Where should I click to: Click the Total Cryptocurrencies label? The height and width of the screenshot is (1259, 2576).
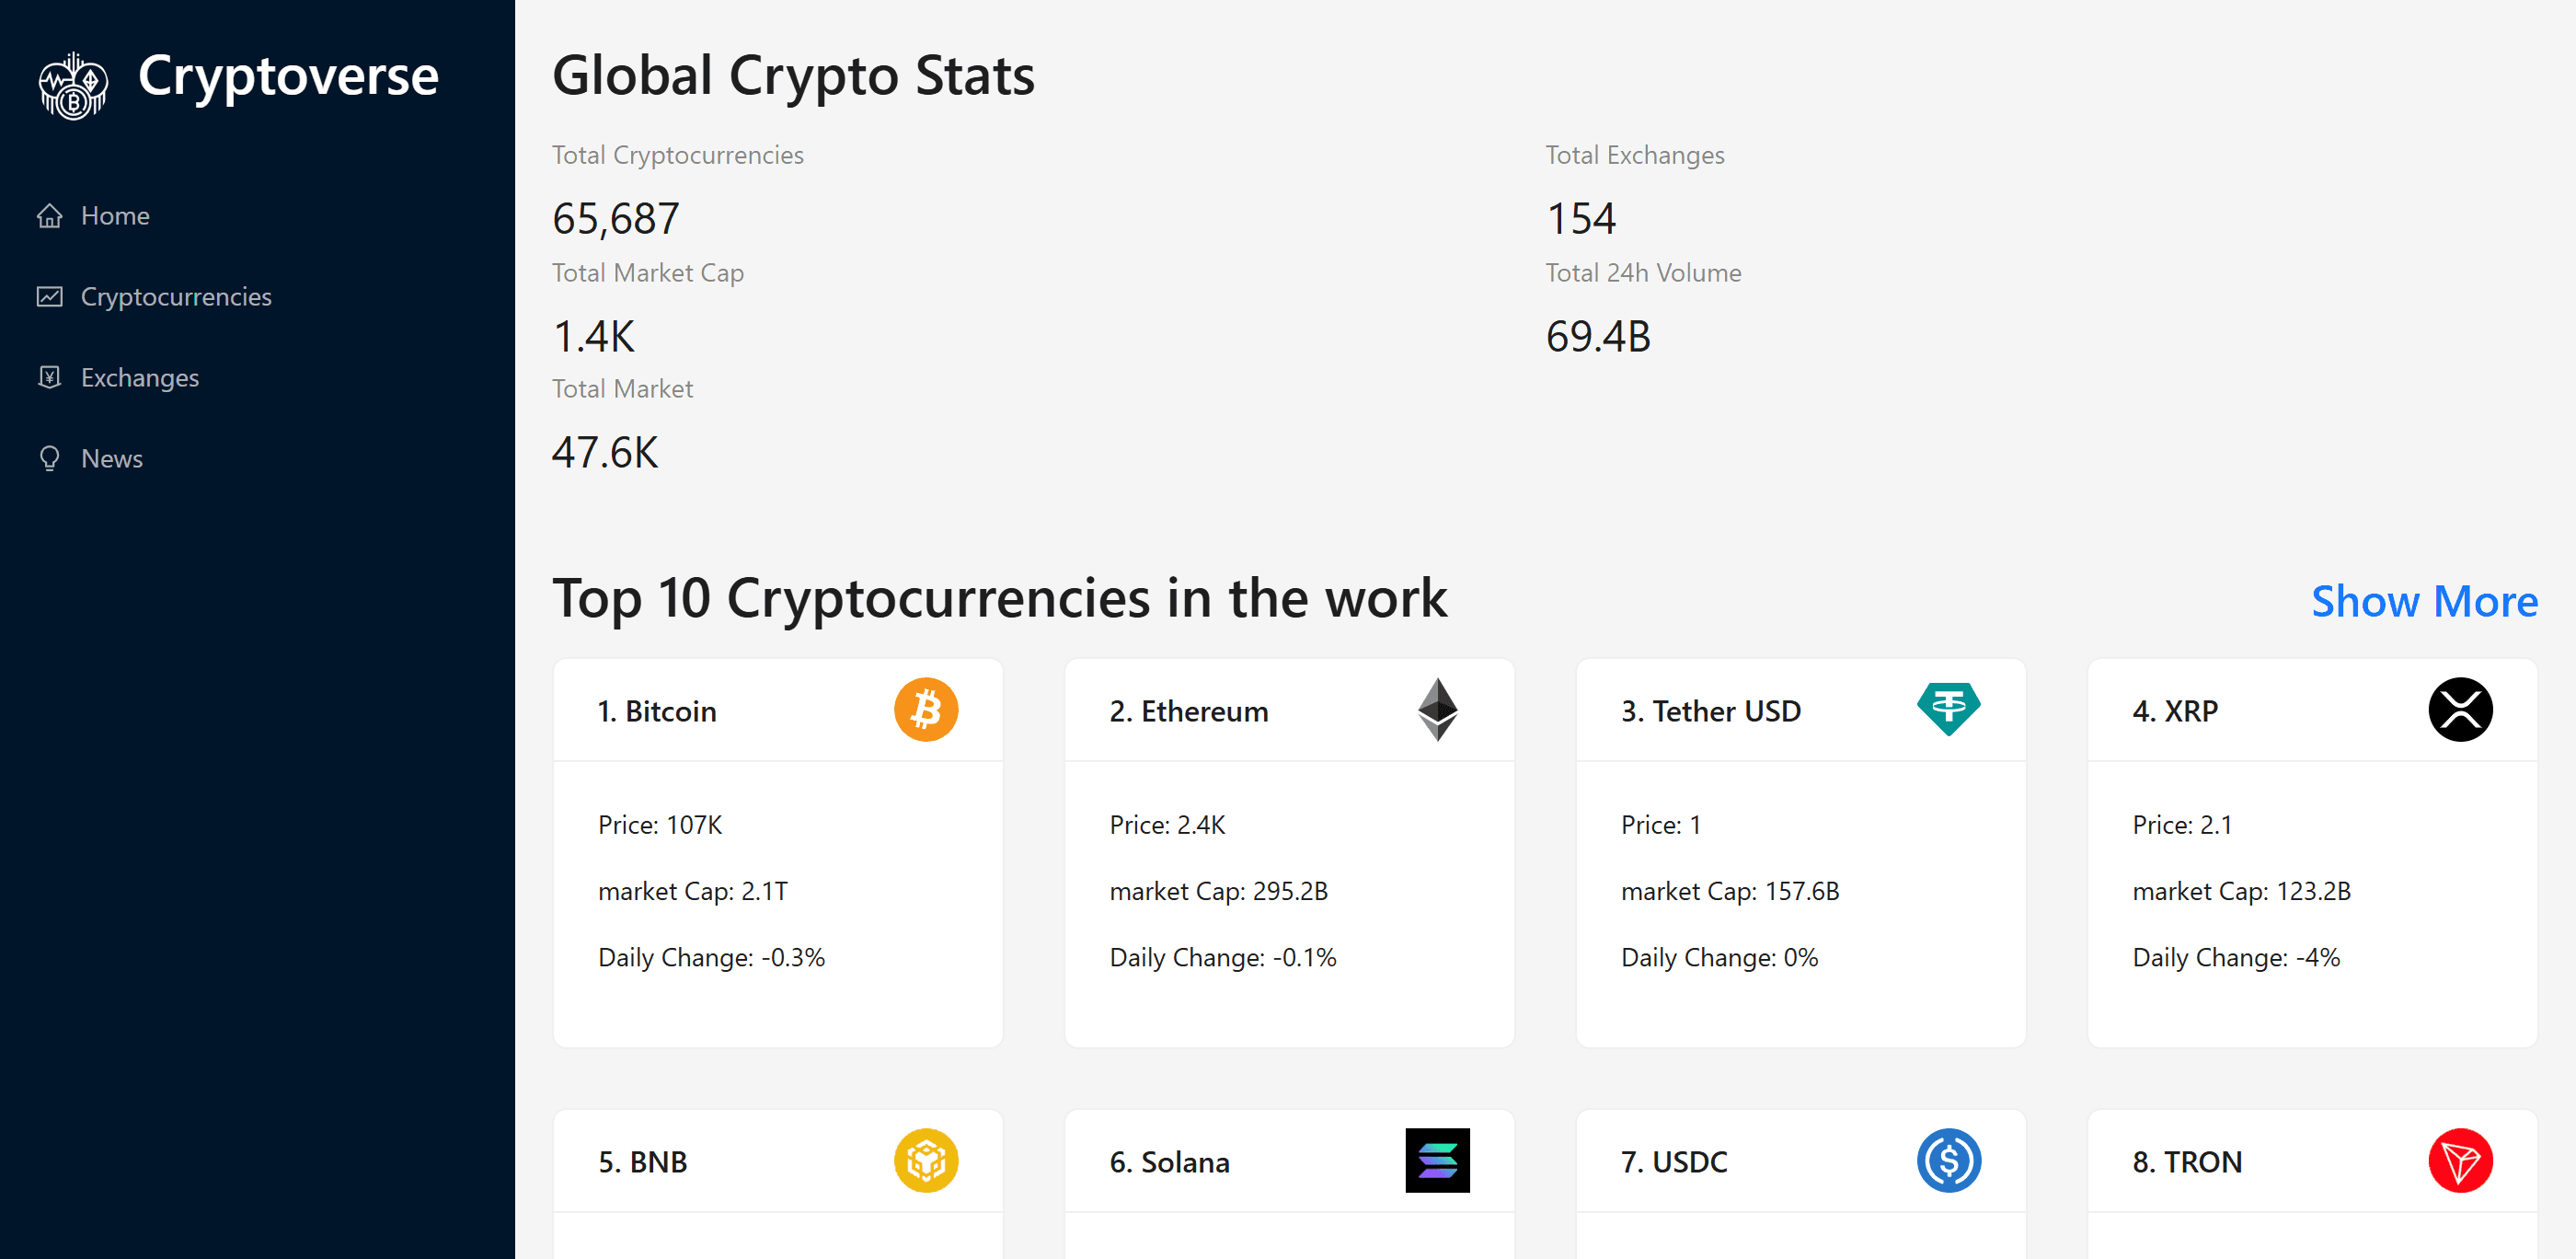pyautogui.click(x=677, y=155)
